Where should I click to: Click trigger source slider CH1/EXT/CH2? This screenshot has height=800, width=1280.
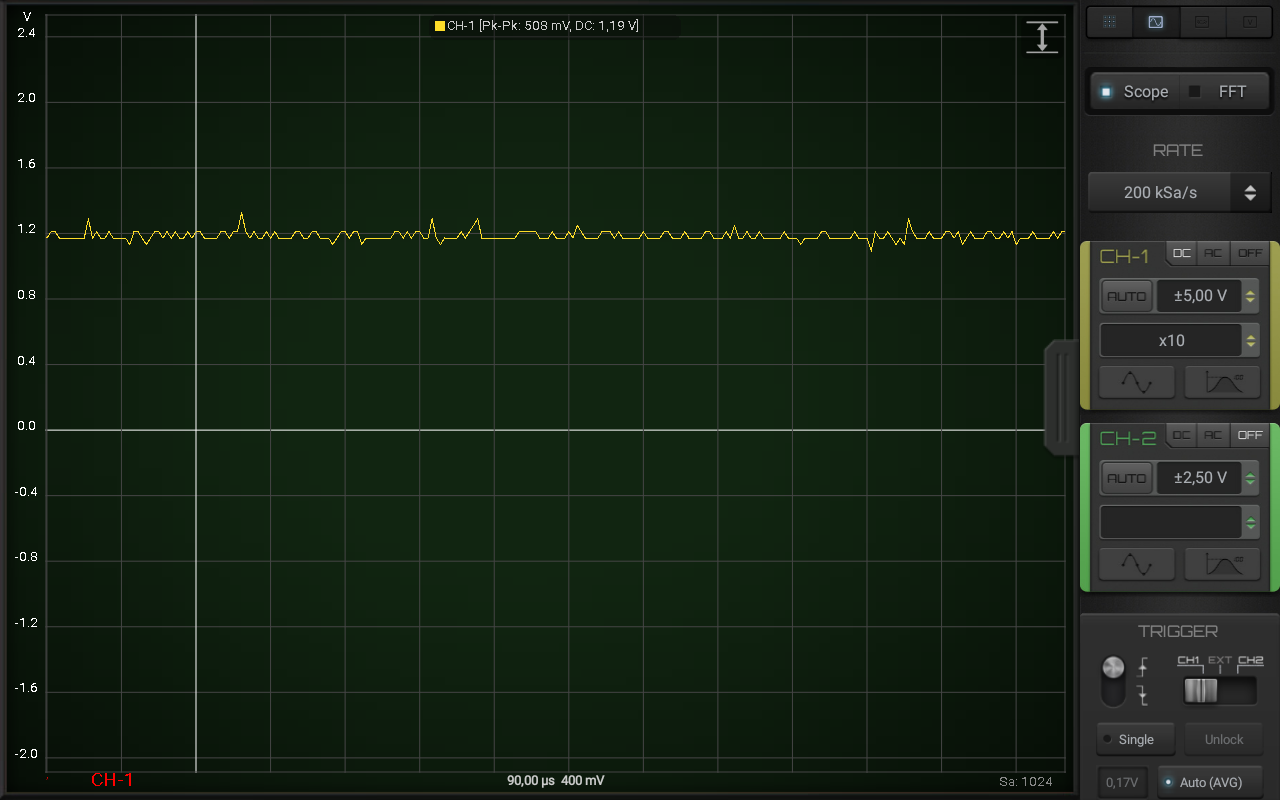point(1219,691)
